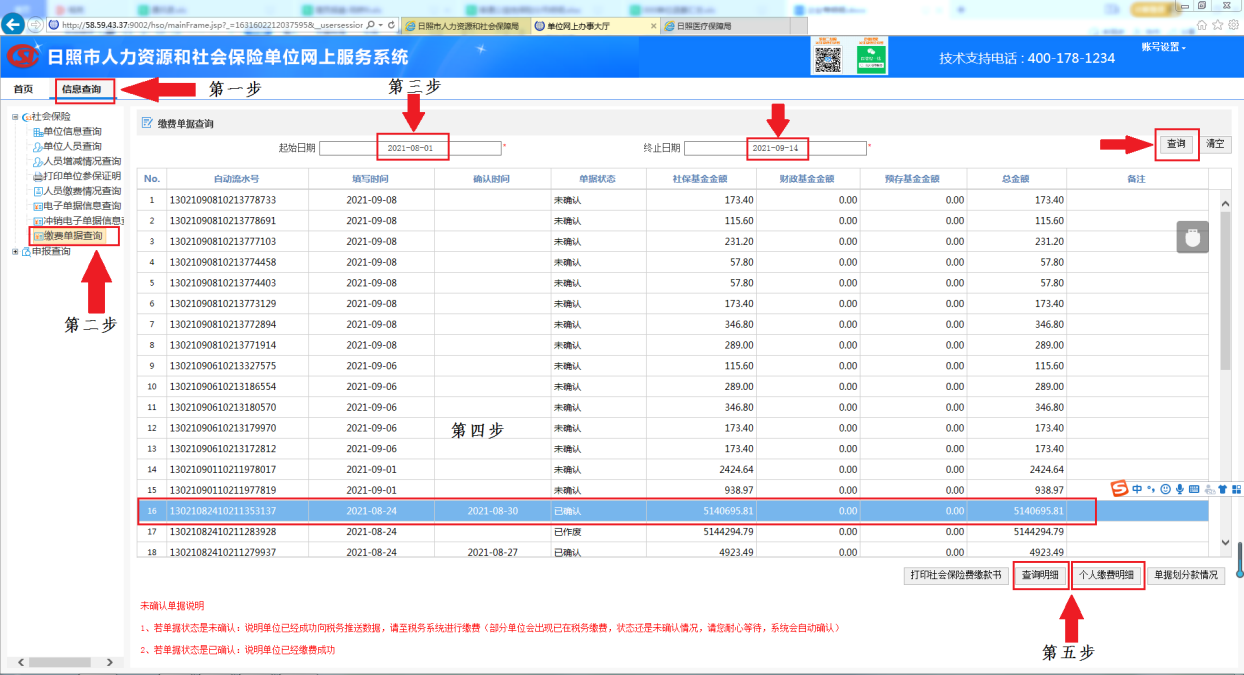This screenshot has height=675, width=1244.
Task: Click table scrollbar down arrow
Action: 1226,542
